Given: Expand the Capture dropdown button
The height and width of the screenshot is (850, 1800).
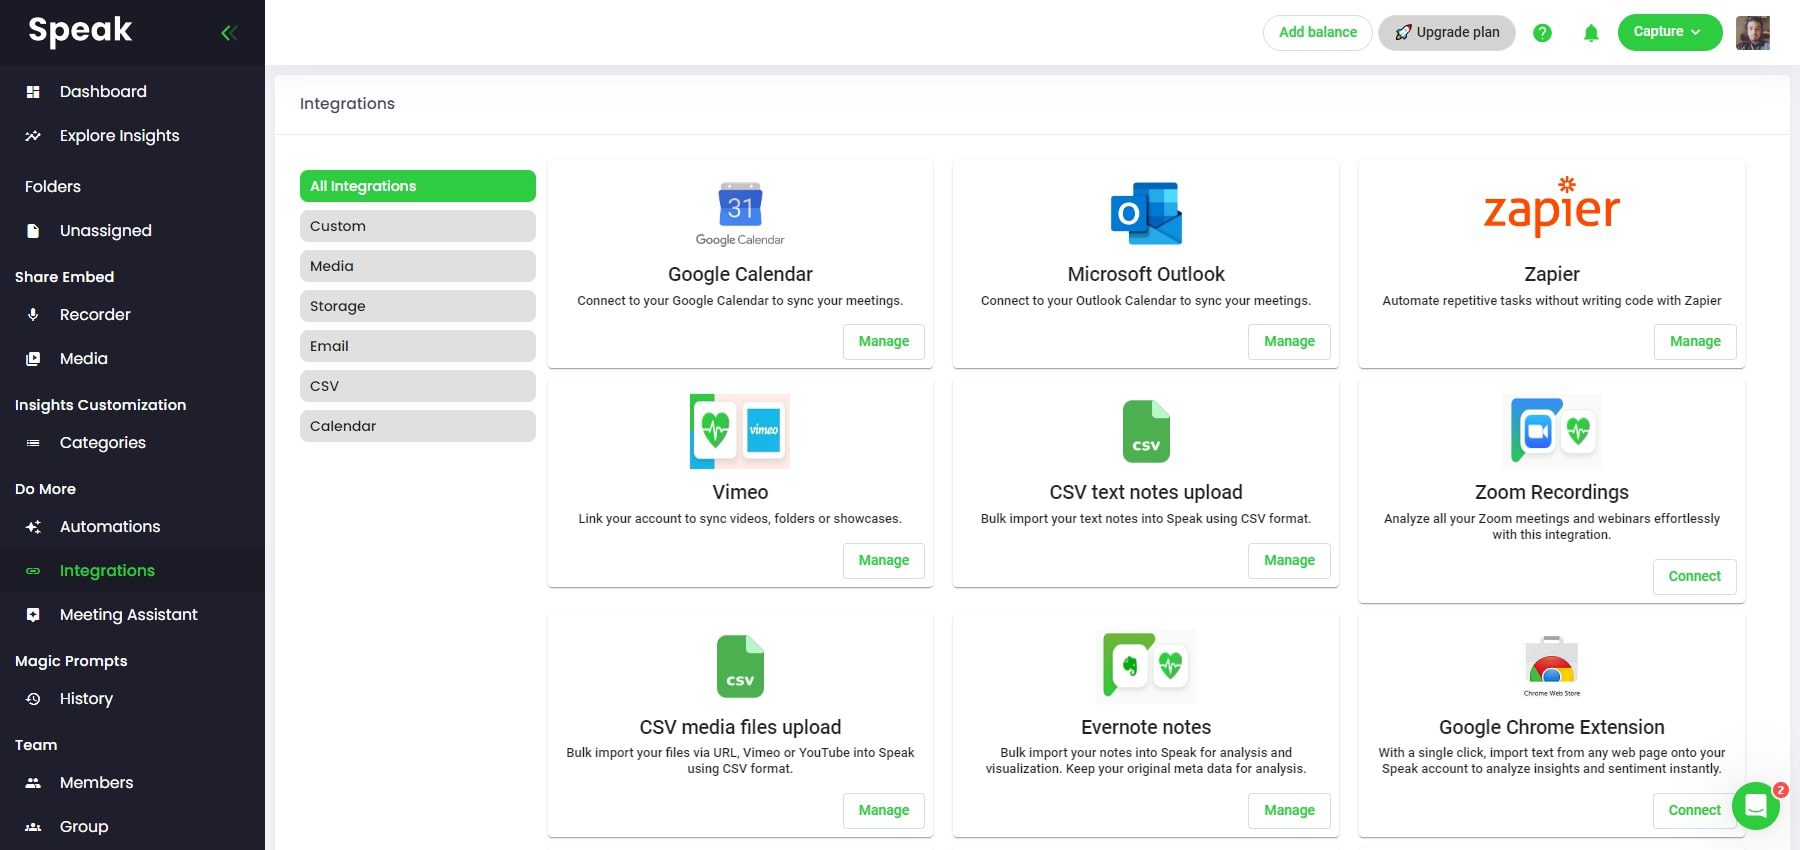Looking at the screenshot, I should [1670, 32].
